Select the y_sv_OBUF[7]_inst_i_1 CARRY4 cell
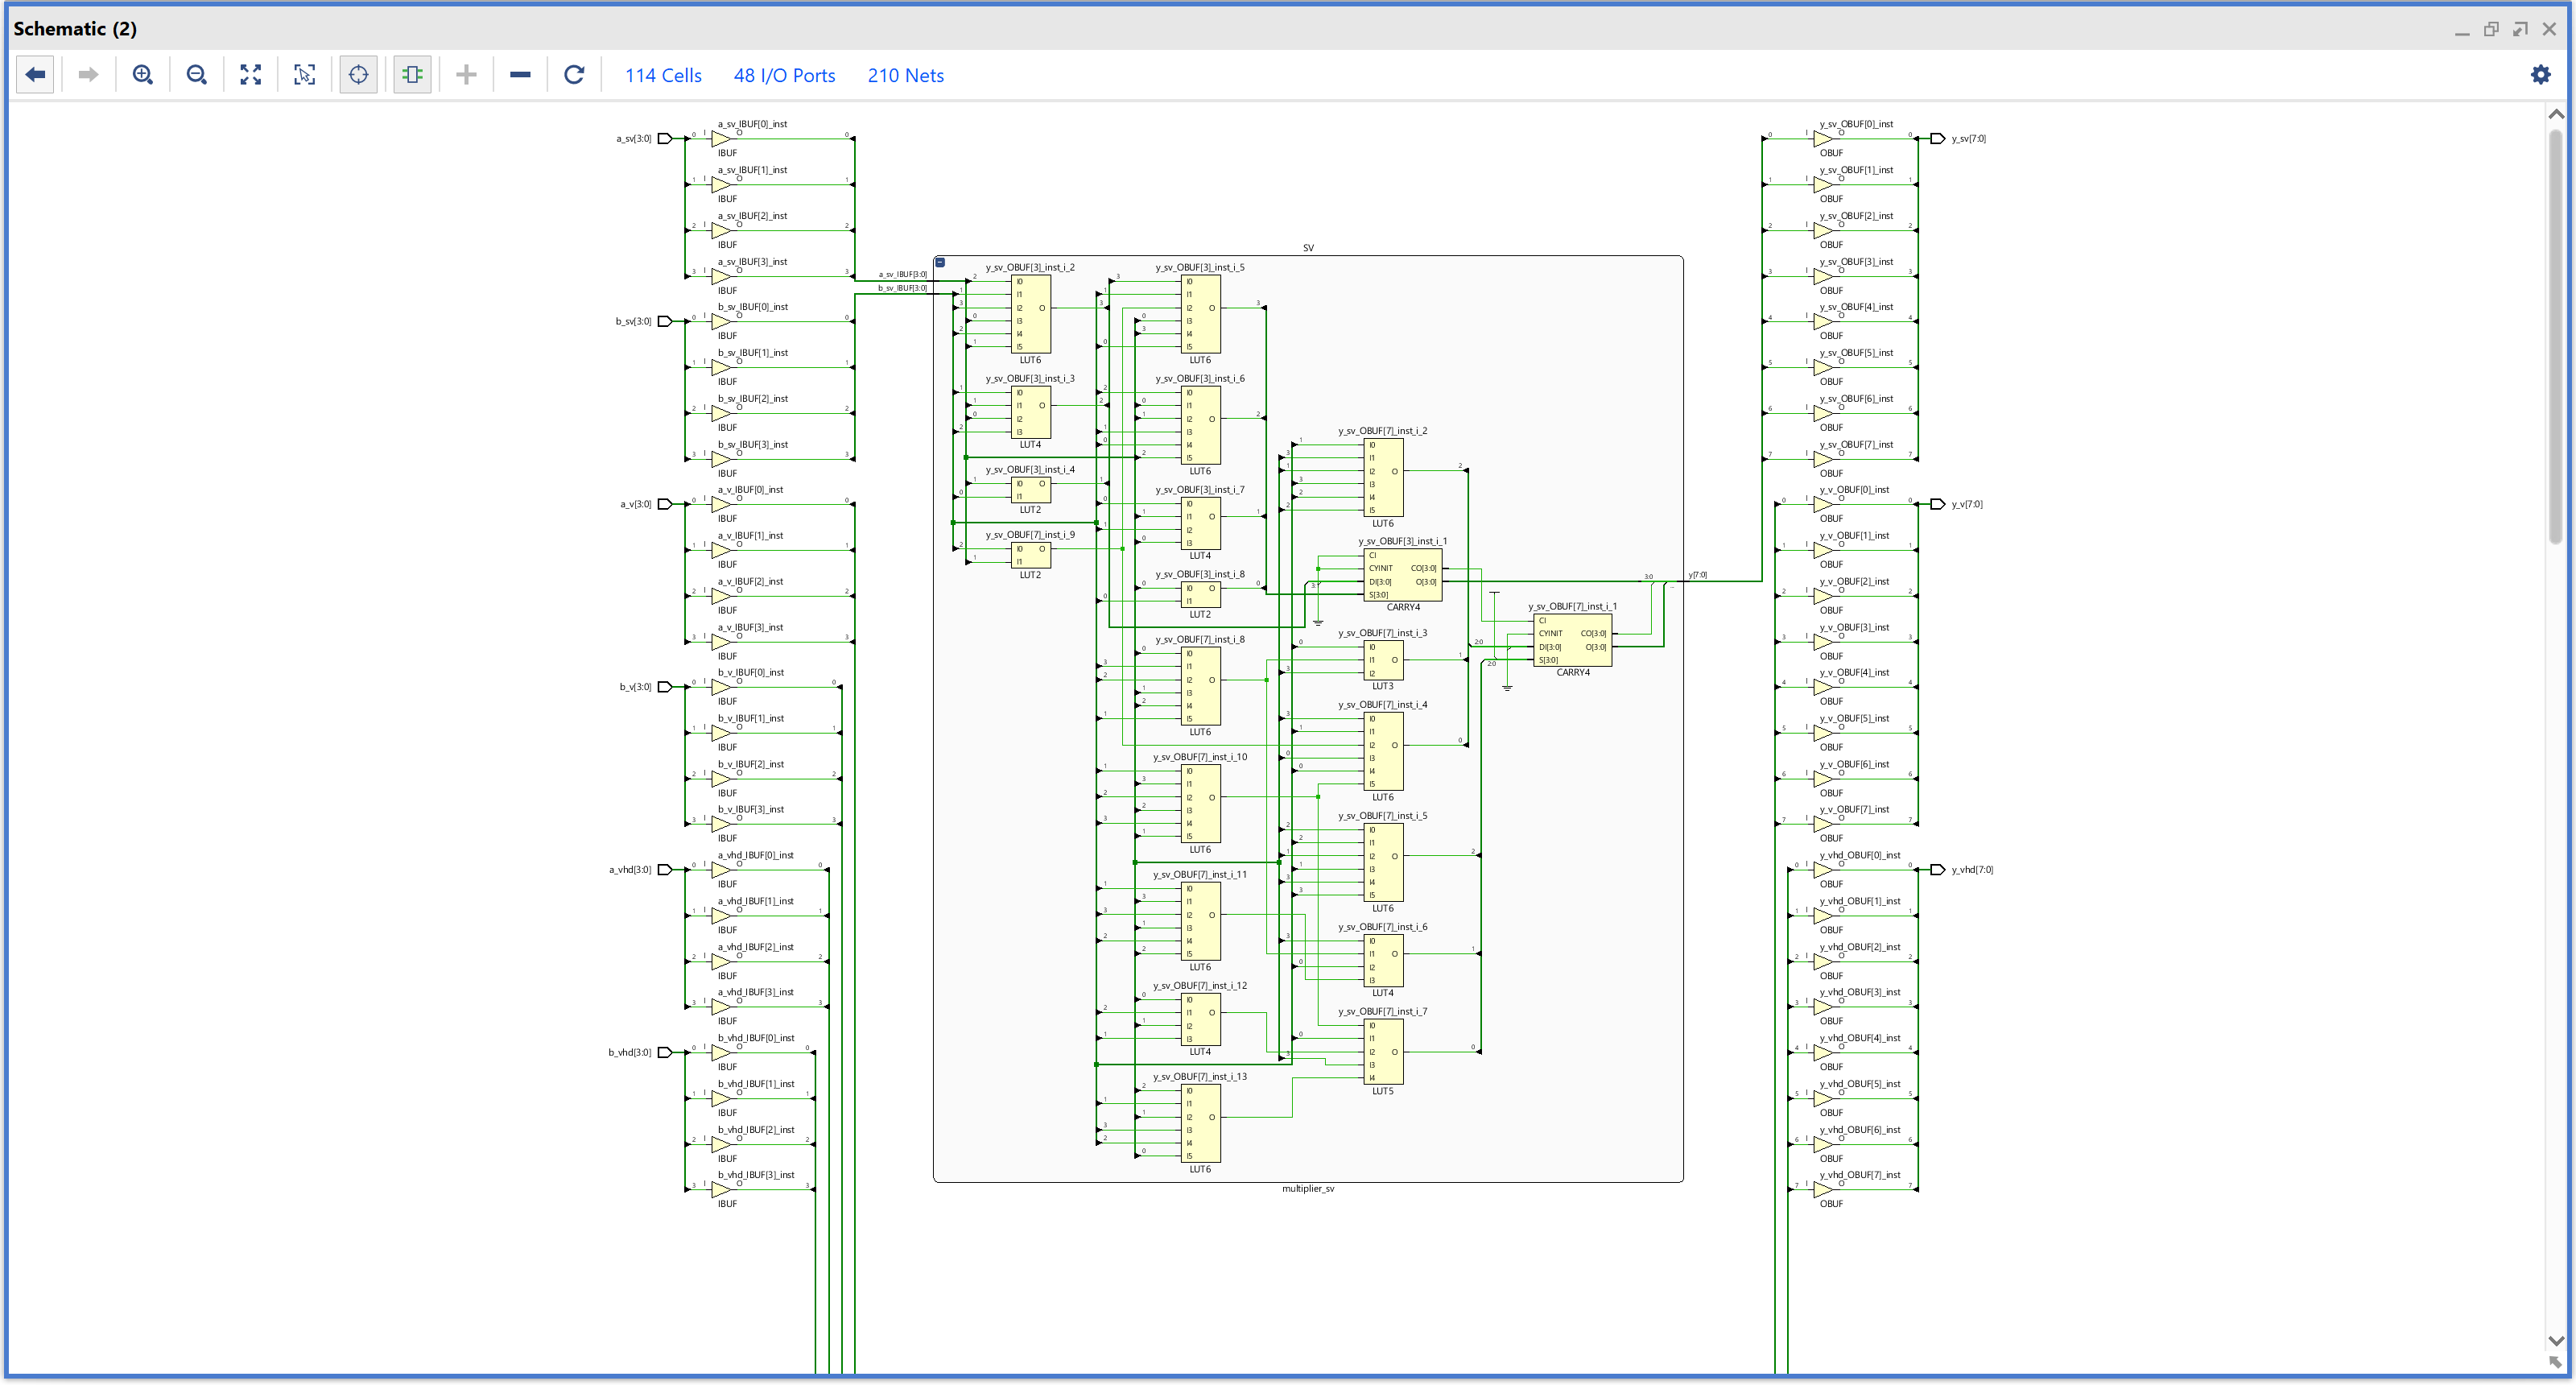2576x1385 pixels. pyautogui.click(x=1572, y=641)
